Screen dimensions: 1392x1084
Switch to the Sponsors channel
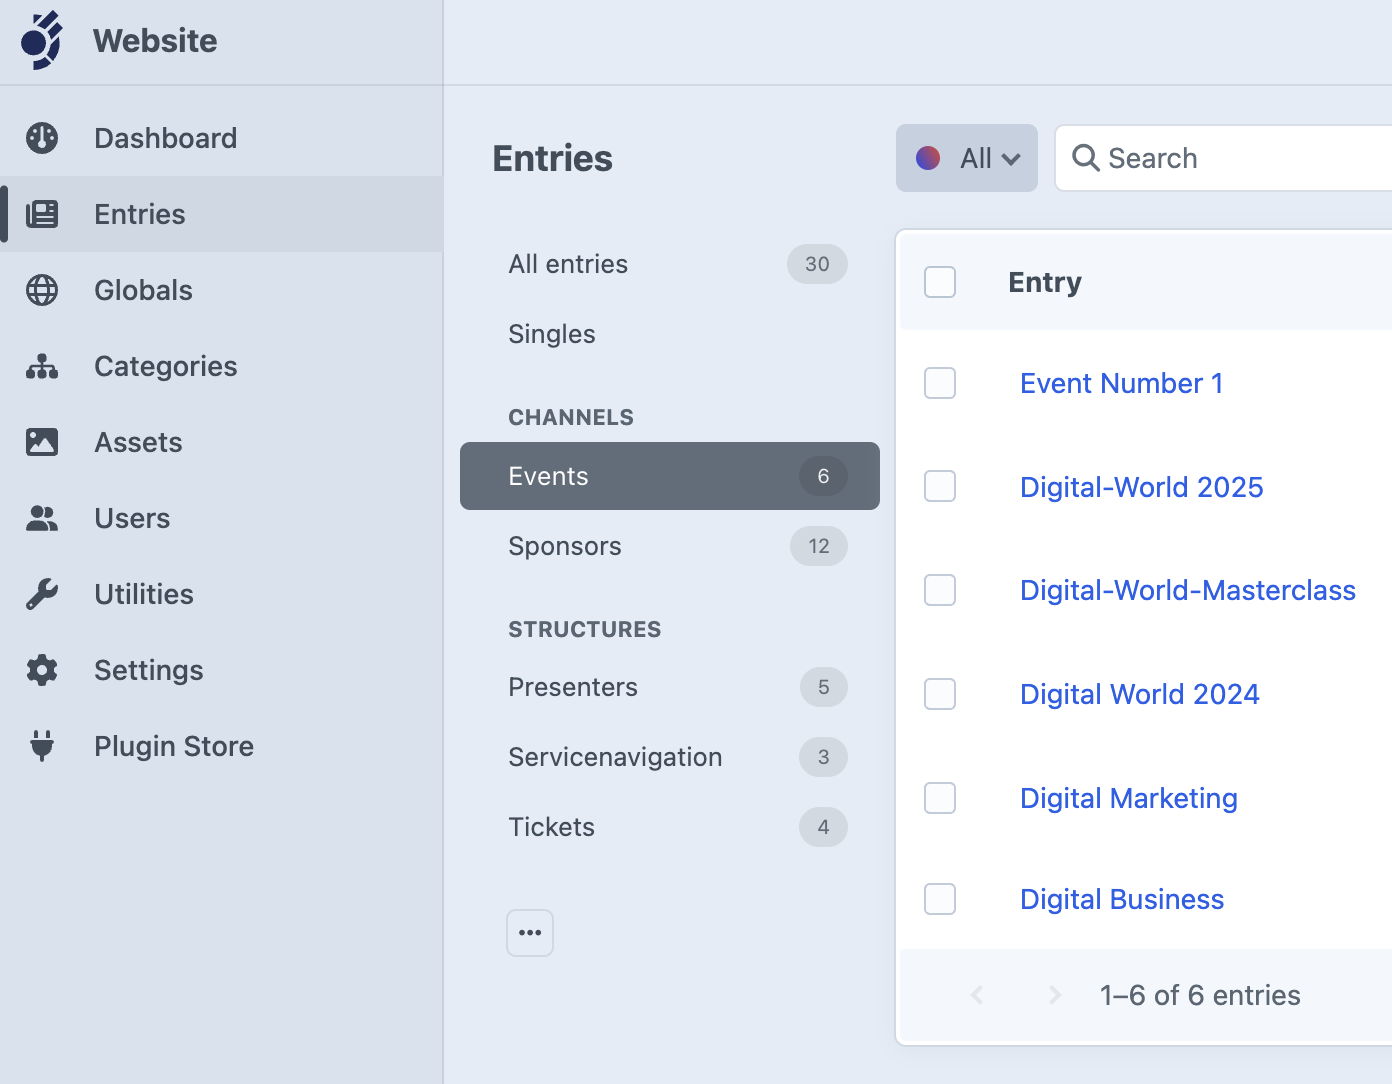pyautogui.click(x=564, y=546)
